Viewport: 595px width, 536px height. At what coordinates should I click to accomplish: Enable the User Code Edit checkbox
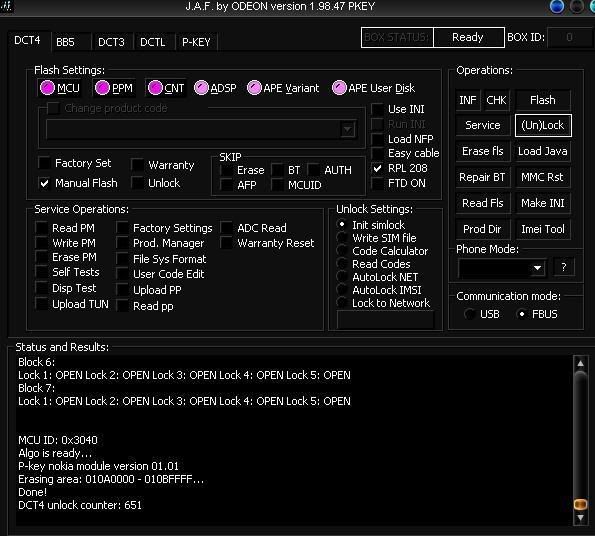point(122,274)
